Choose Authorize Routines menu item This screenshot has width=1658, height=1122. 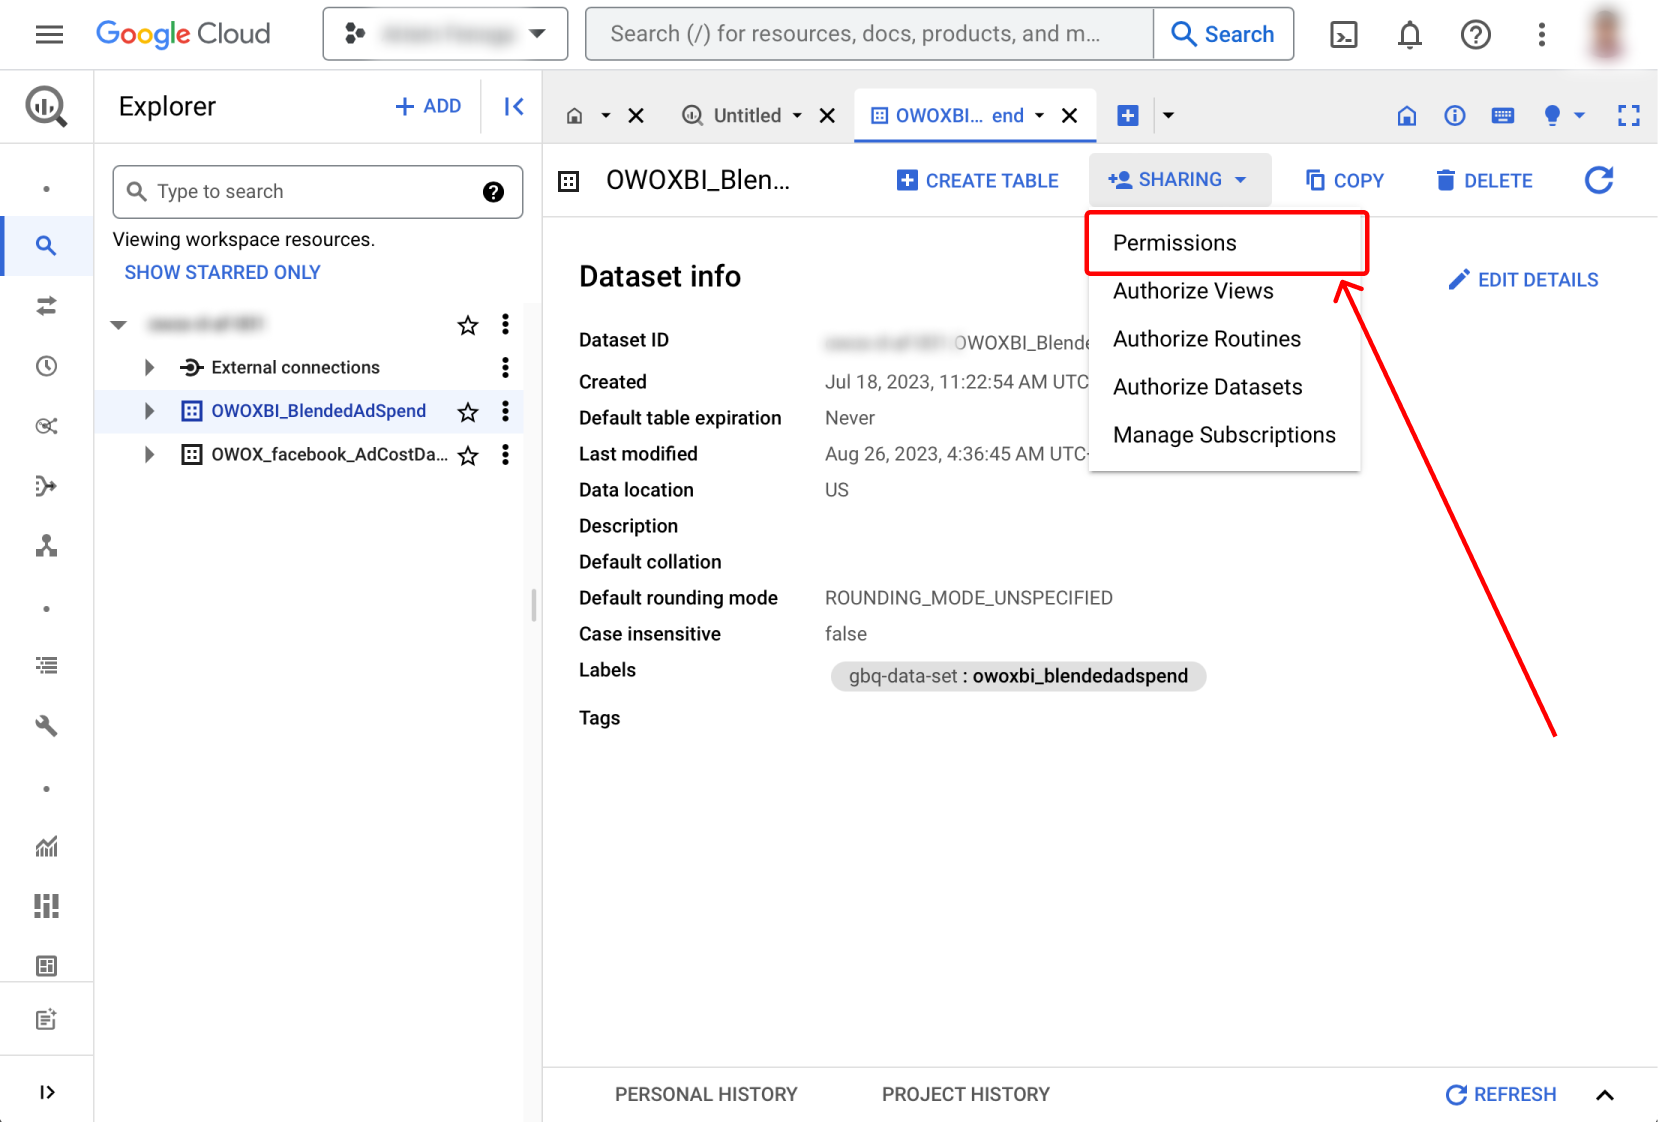(1225, 339)
